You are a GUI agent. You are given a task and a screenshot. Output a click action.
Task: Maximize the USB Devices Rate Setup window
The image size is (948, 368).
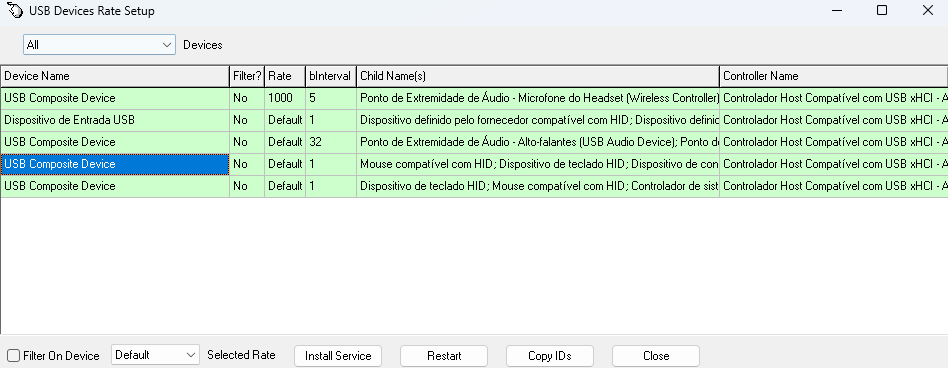pos(882,10)
